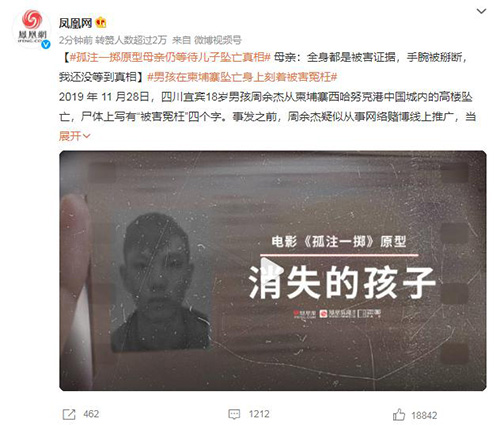
Task: Click the repost share icon
Action: point(69,414)
